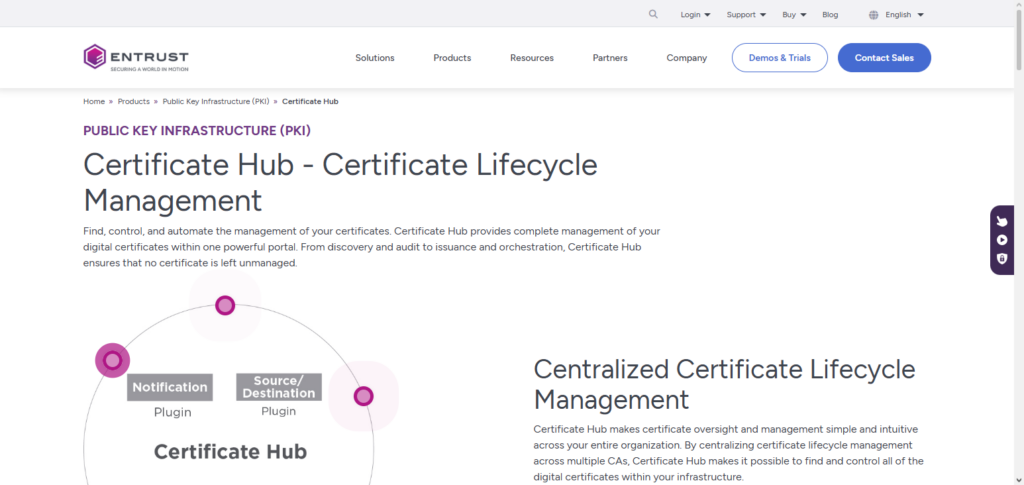Open the Products menu
1024x485 pixels.
[x=452, y=57]
